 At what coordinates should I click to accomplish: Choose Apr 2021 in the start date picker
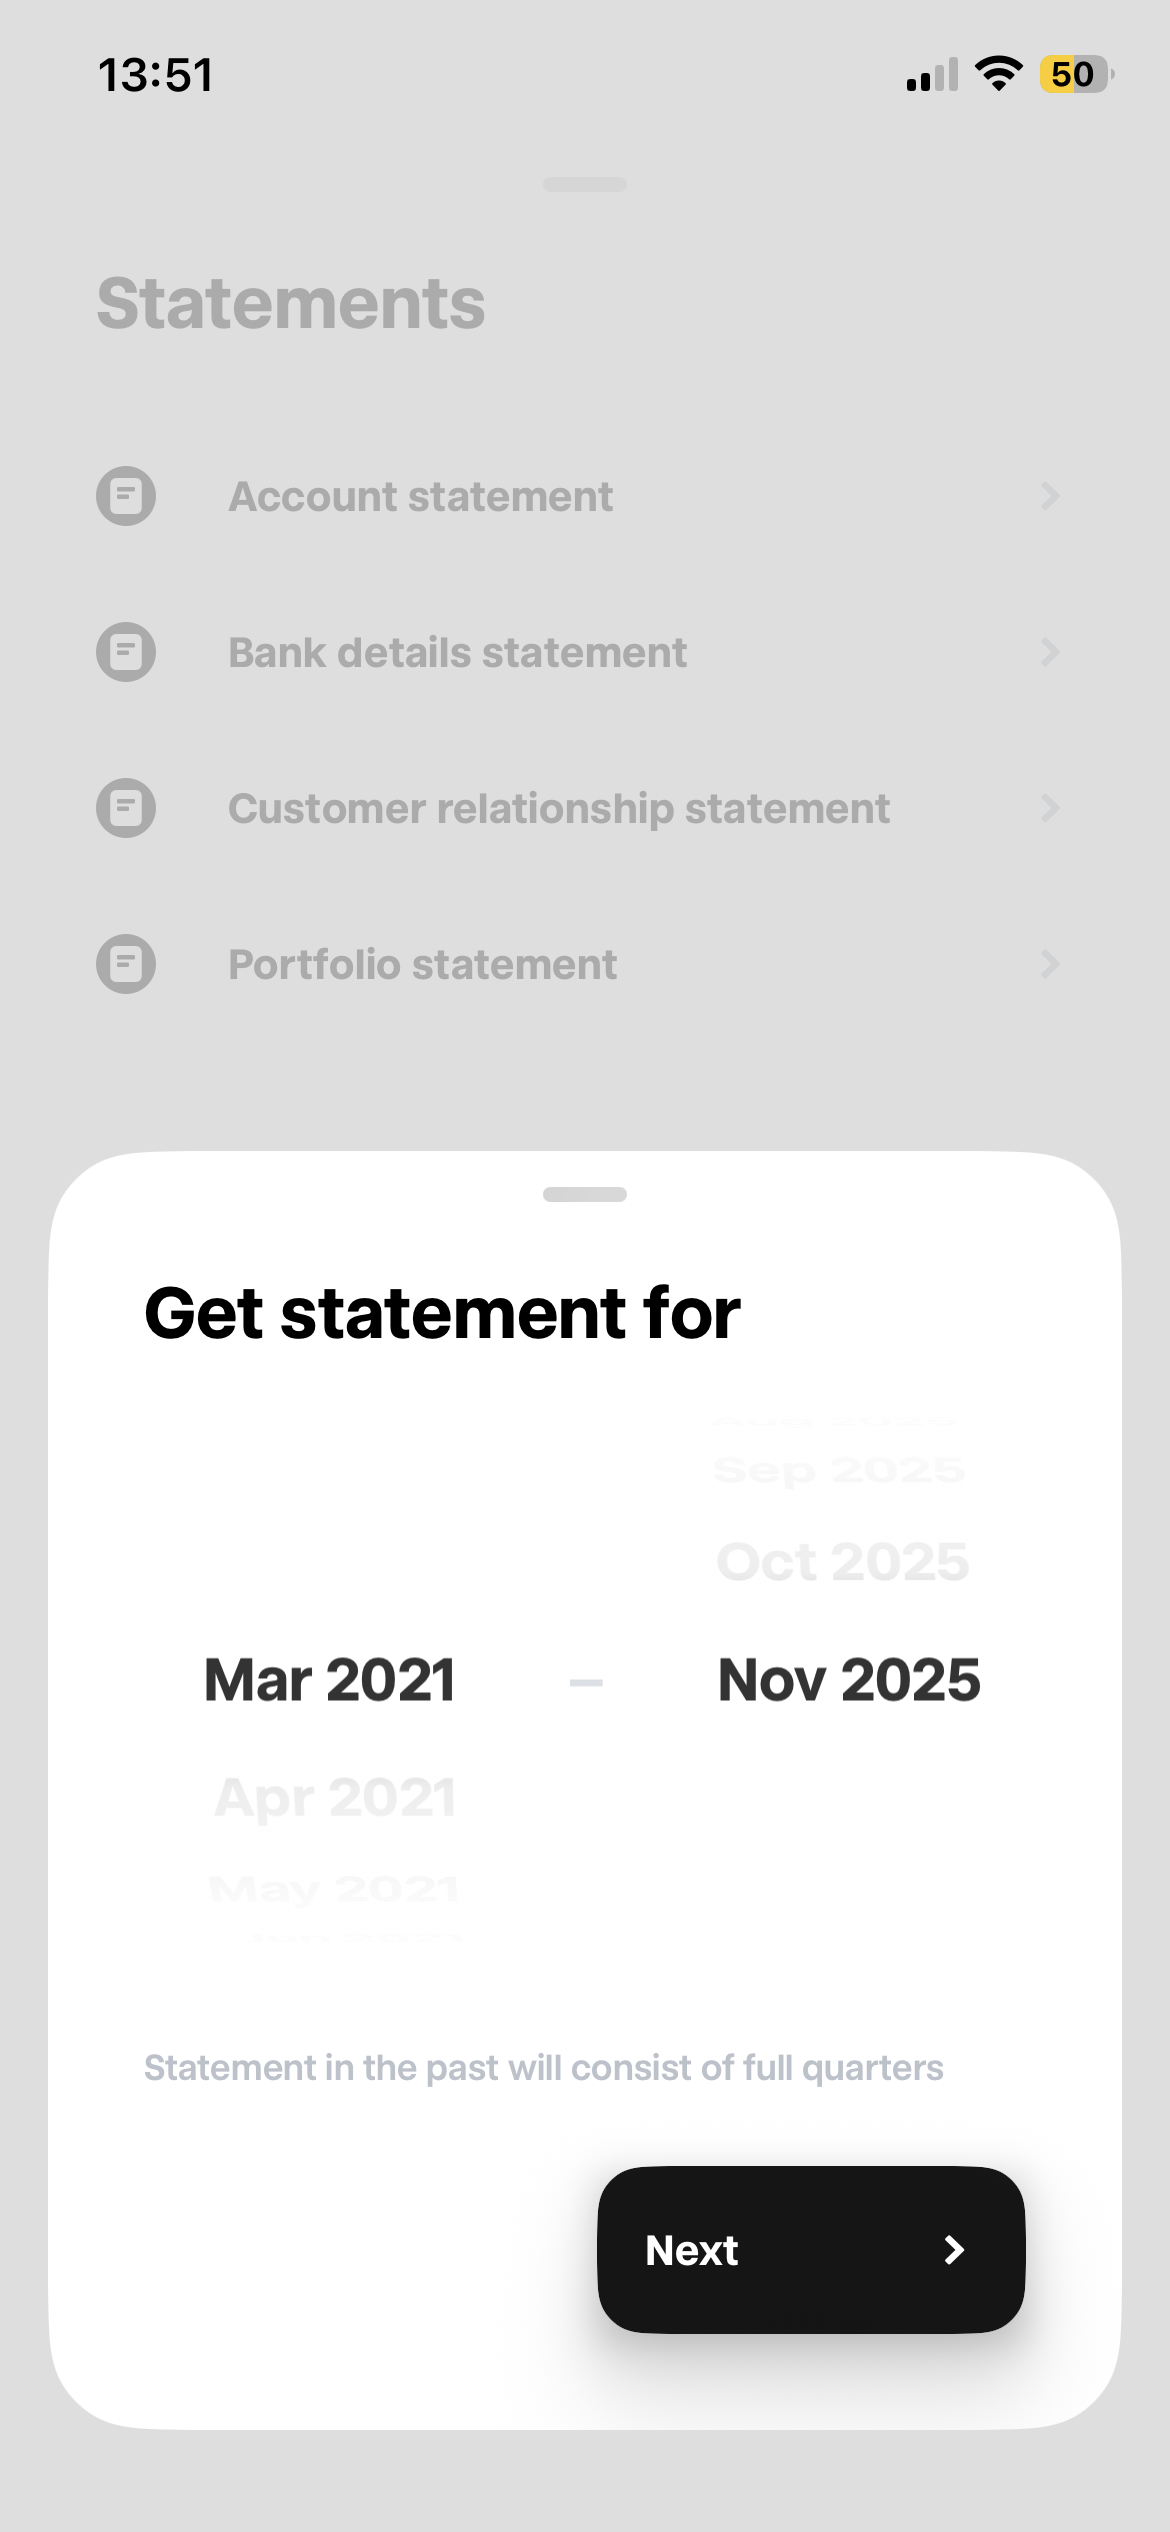pos(335,1797)
